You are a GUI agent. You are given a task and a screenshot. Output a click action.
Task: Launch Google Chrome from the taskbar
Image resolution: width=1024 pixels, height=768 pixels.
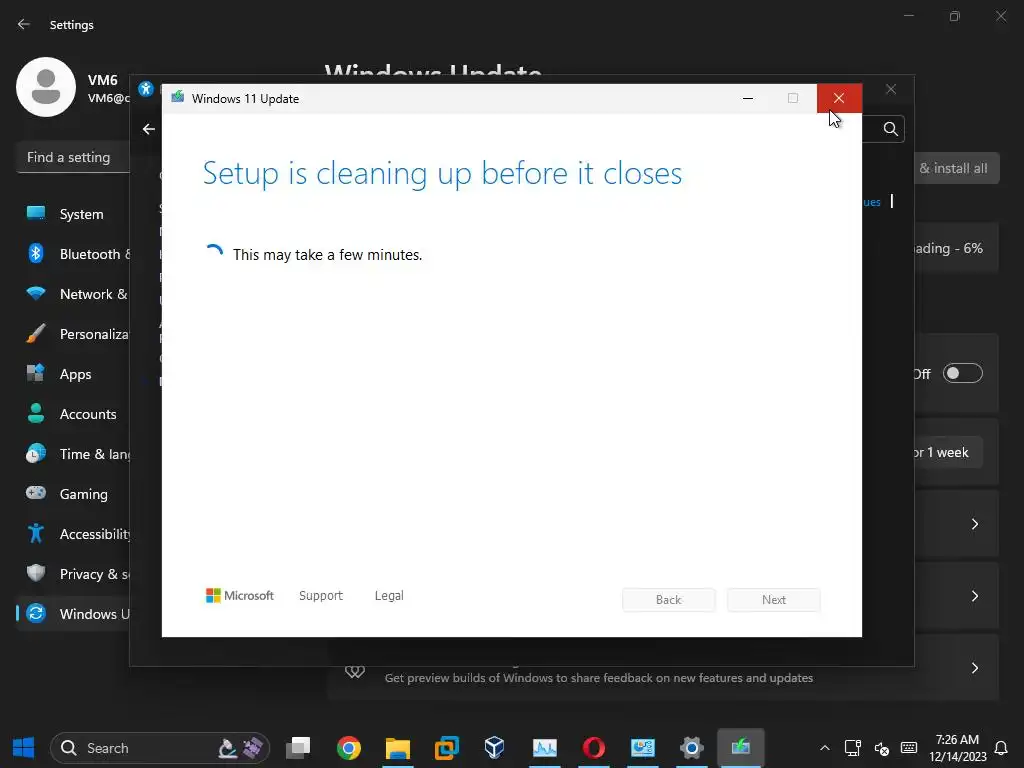click(x=349, y=748)
